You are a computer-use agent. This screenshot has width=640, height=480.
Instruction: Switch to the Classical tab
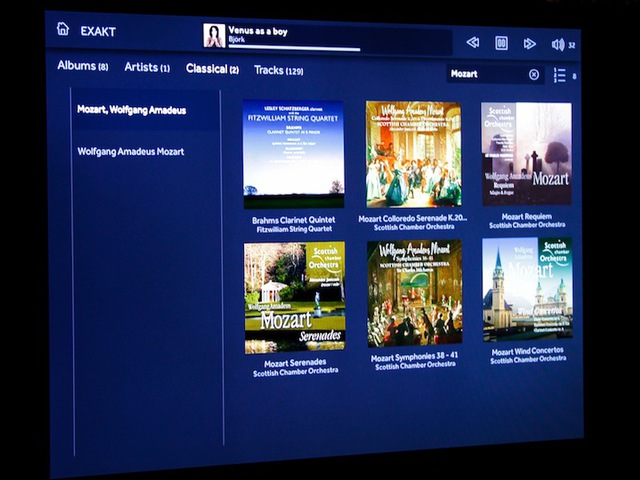coord(212,69)
